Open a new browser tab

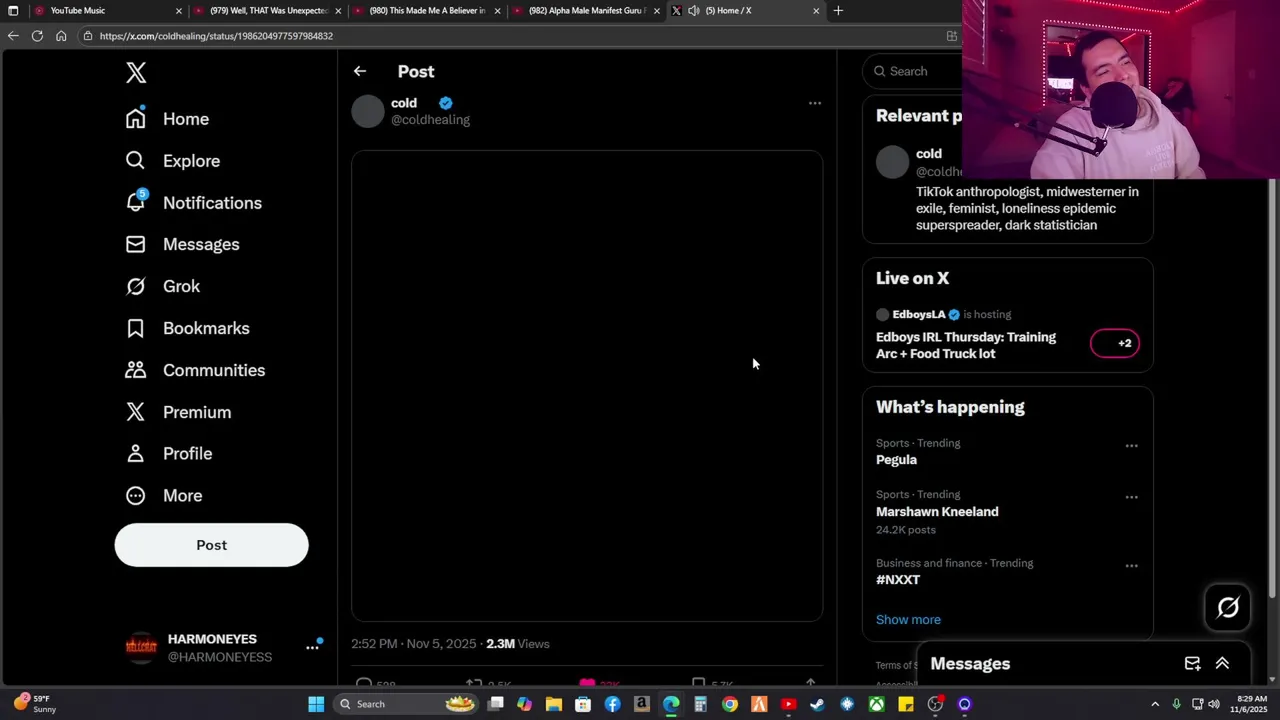838,11
